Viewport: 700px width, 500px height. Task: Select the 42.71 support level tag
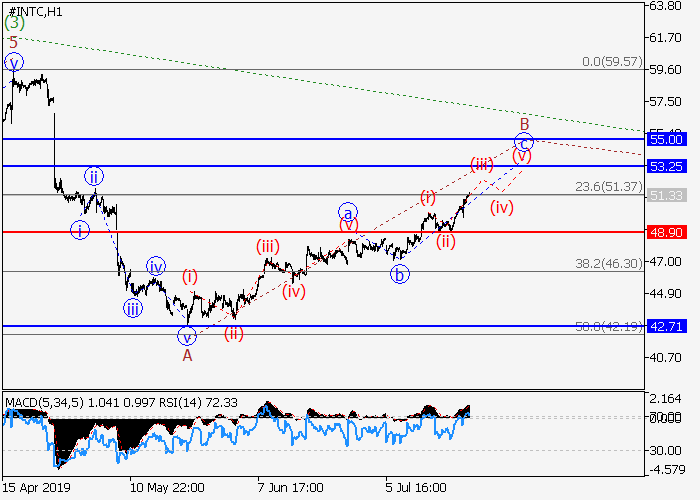(x=665, y=326)
